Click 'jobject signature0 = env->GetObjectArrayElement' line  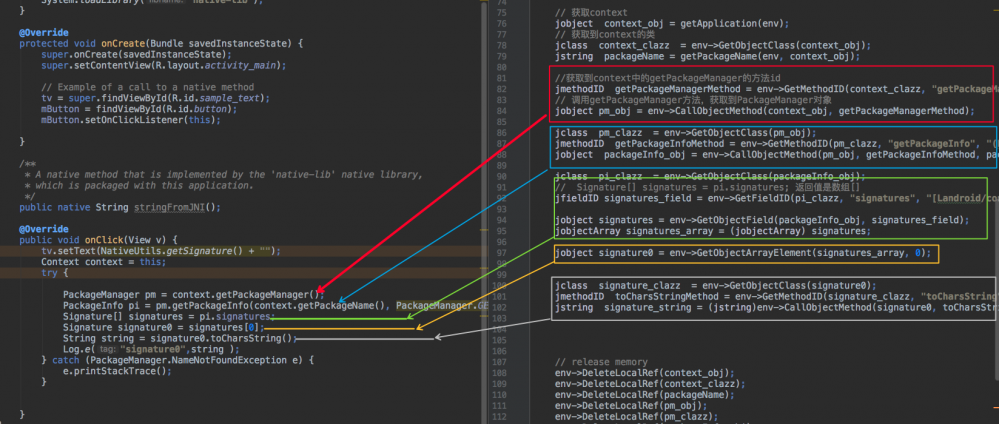743,252
